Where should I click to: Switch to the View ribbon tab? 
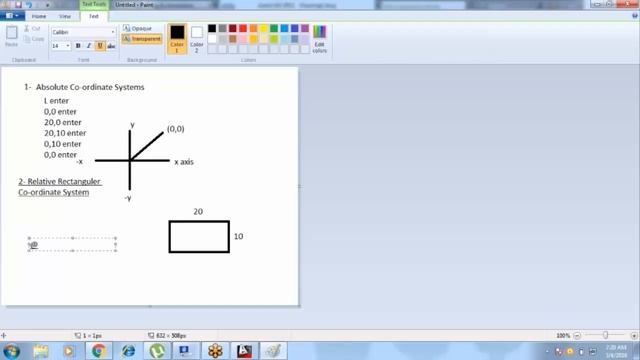pyautogui.click(x=64, y=16)
